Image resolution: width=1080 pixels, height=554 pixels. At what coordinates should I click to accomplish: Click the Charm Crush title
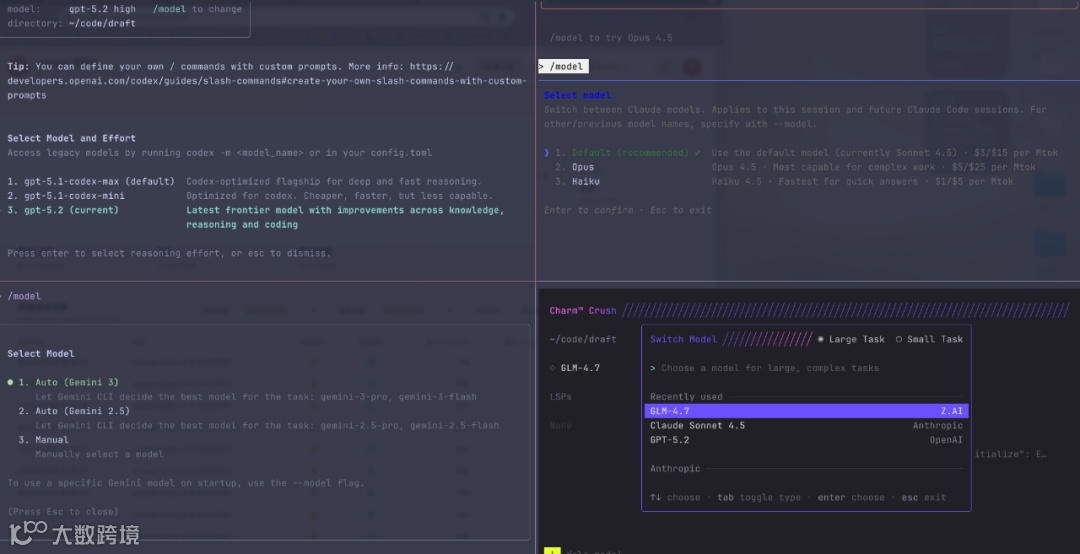click(x=583, y=311)
